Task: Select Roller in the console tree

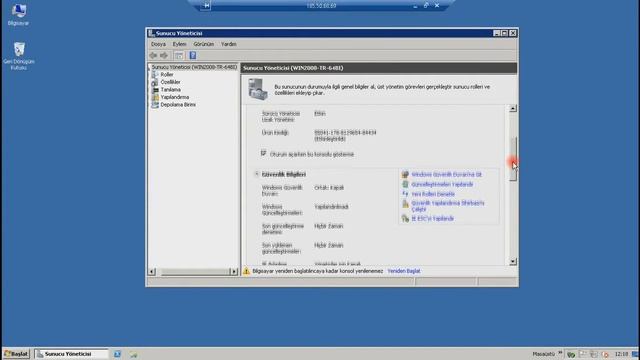Action: click(x=167, y=75)
